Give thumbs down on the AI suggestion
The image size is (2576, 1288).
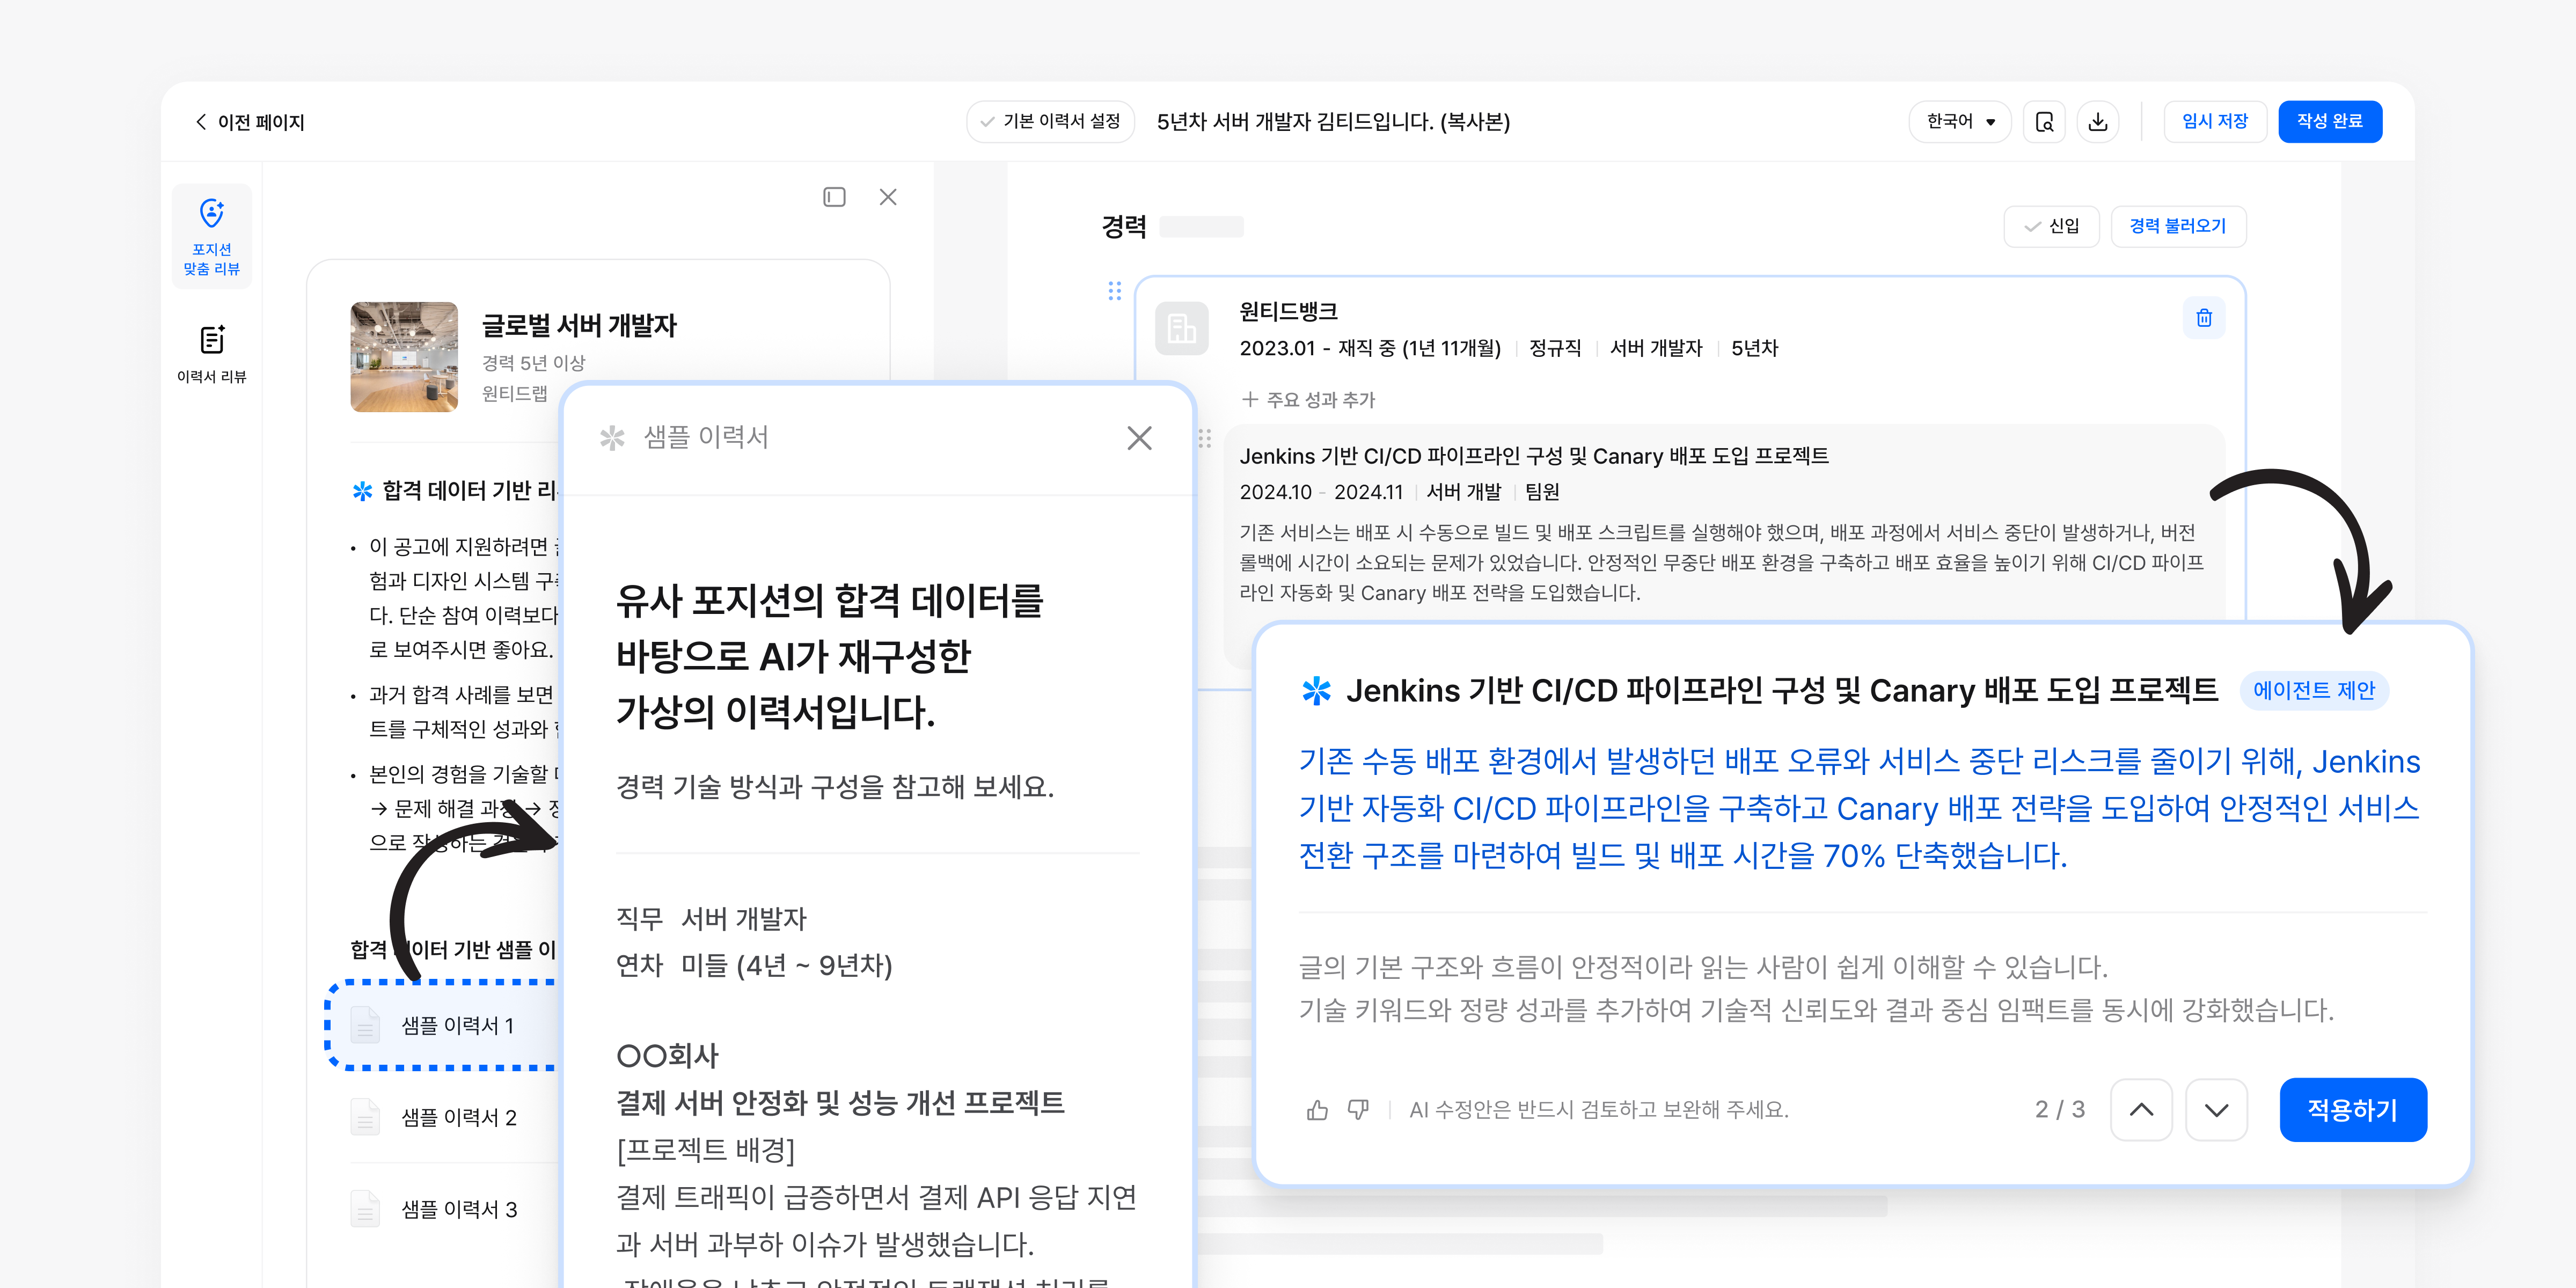1358,1109
